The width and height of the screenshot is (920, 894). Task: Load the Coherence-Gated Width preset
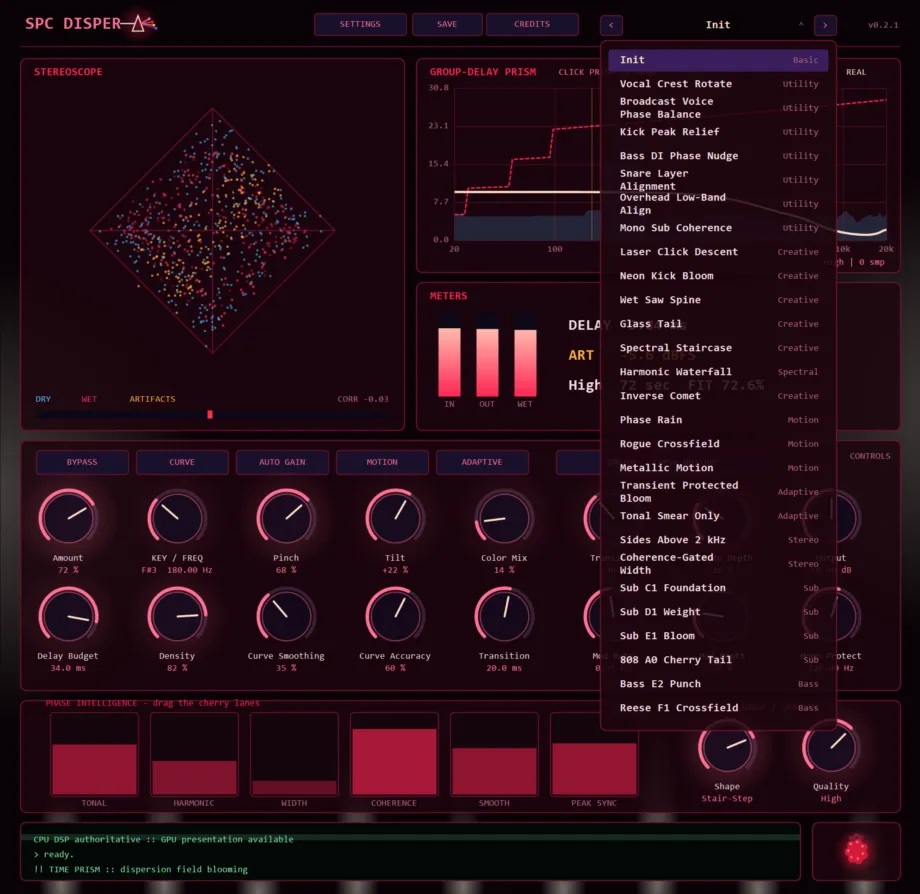pyautogui.click(x=718, y=564)
